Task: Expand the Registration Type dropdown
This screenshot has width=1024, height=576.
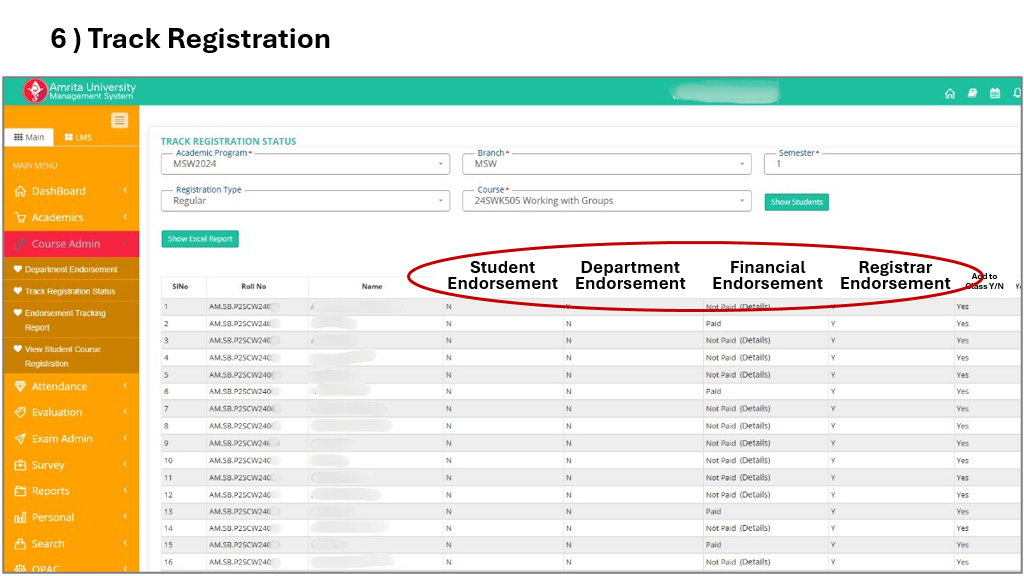Action: point(305,201)
